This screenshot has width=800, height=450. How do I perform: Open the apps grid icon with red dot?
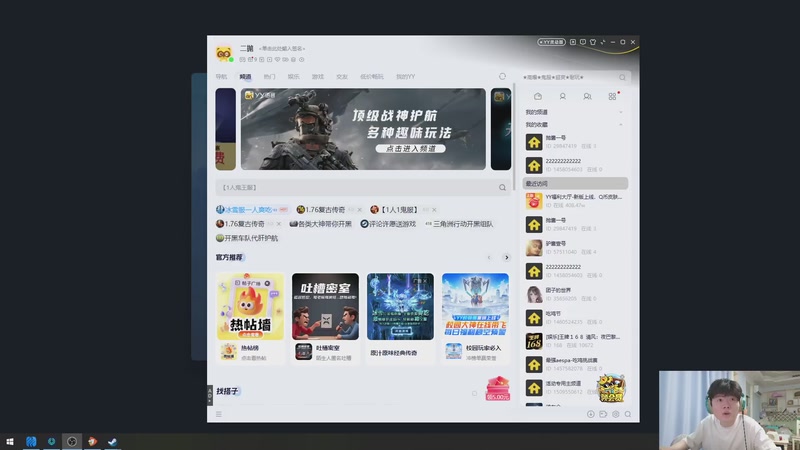(x=612, y=96)
